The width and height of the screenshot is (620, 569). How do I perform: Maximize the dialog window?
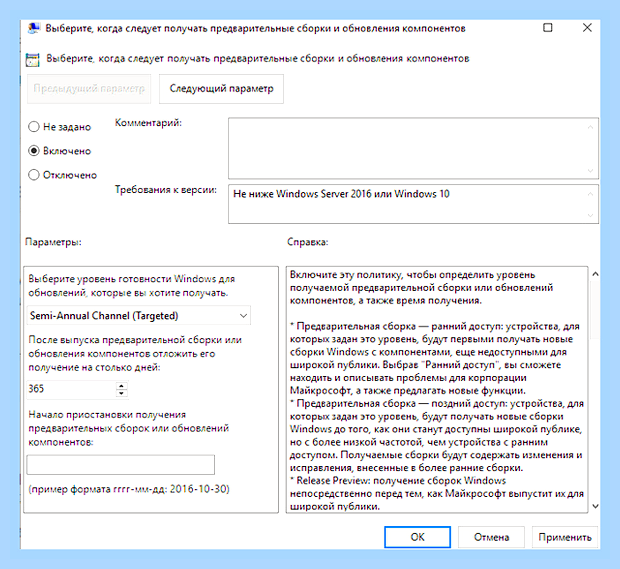(x=548, y=28)
